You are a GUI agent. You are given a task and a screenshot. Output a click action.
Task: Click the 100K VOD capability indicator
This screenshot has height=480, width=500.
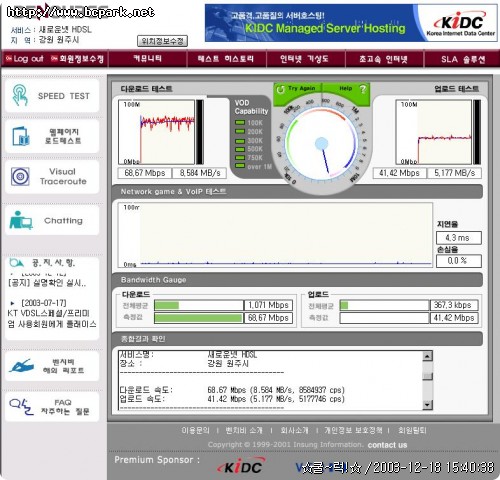point(240,123)
